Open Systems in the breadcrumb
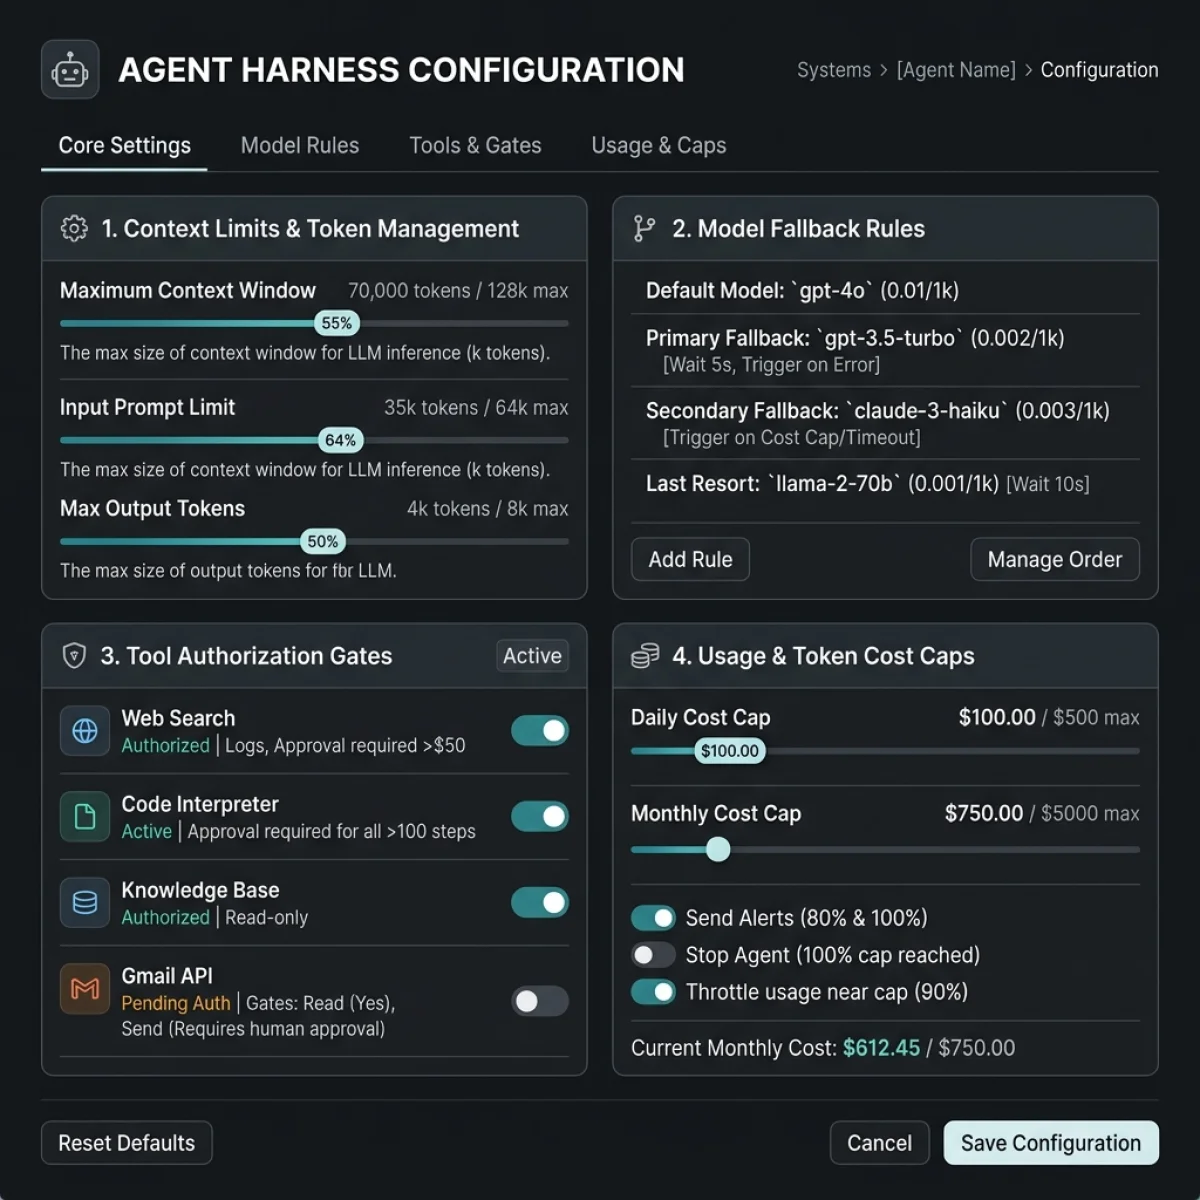Screen dimensions: 1200x1200 [x=834, y=70]
